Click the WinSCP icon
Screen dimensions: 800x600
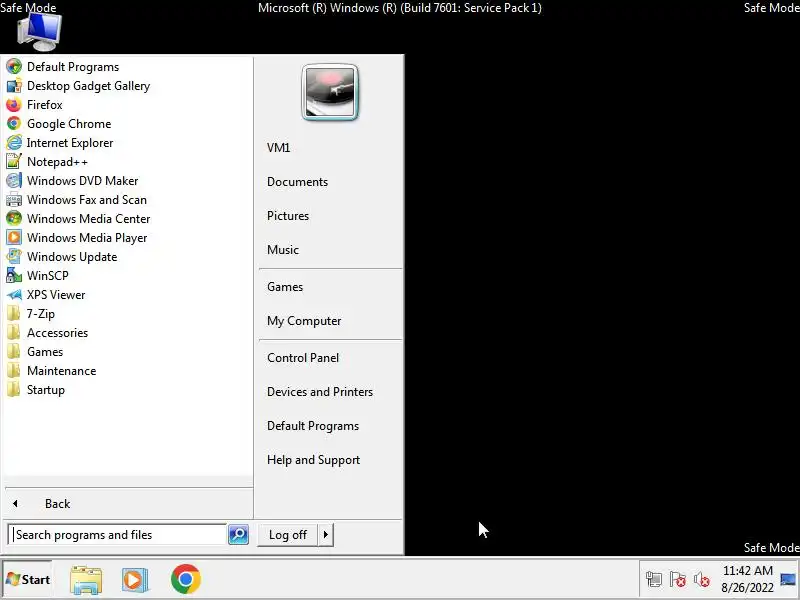click(x=14, y=276)
